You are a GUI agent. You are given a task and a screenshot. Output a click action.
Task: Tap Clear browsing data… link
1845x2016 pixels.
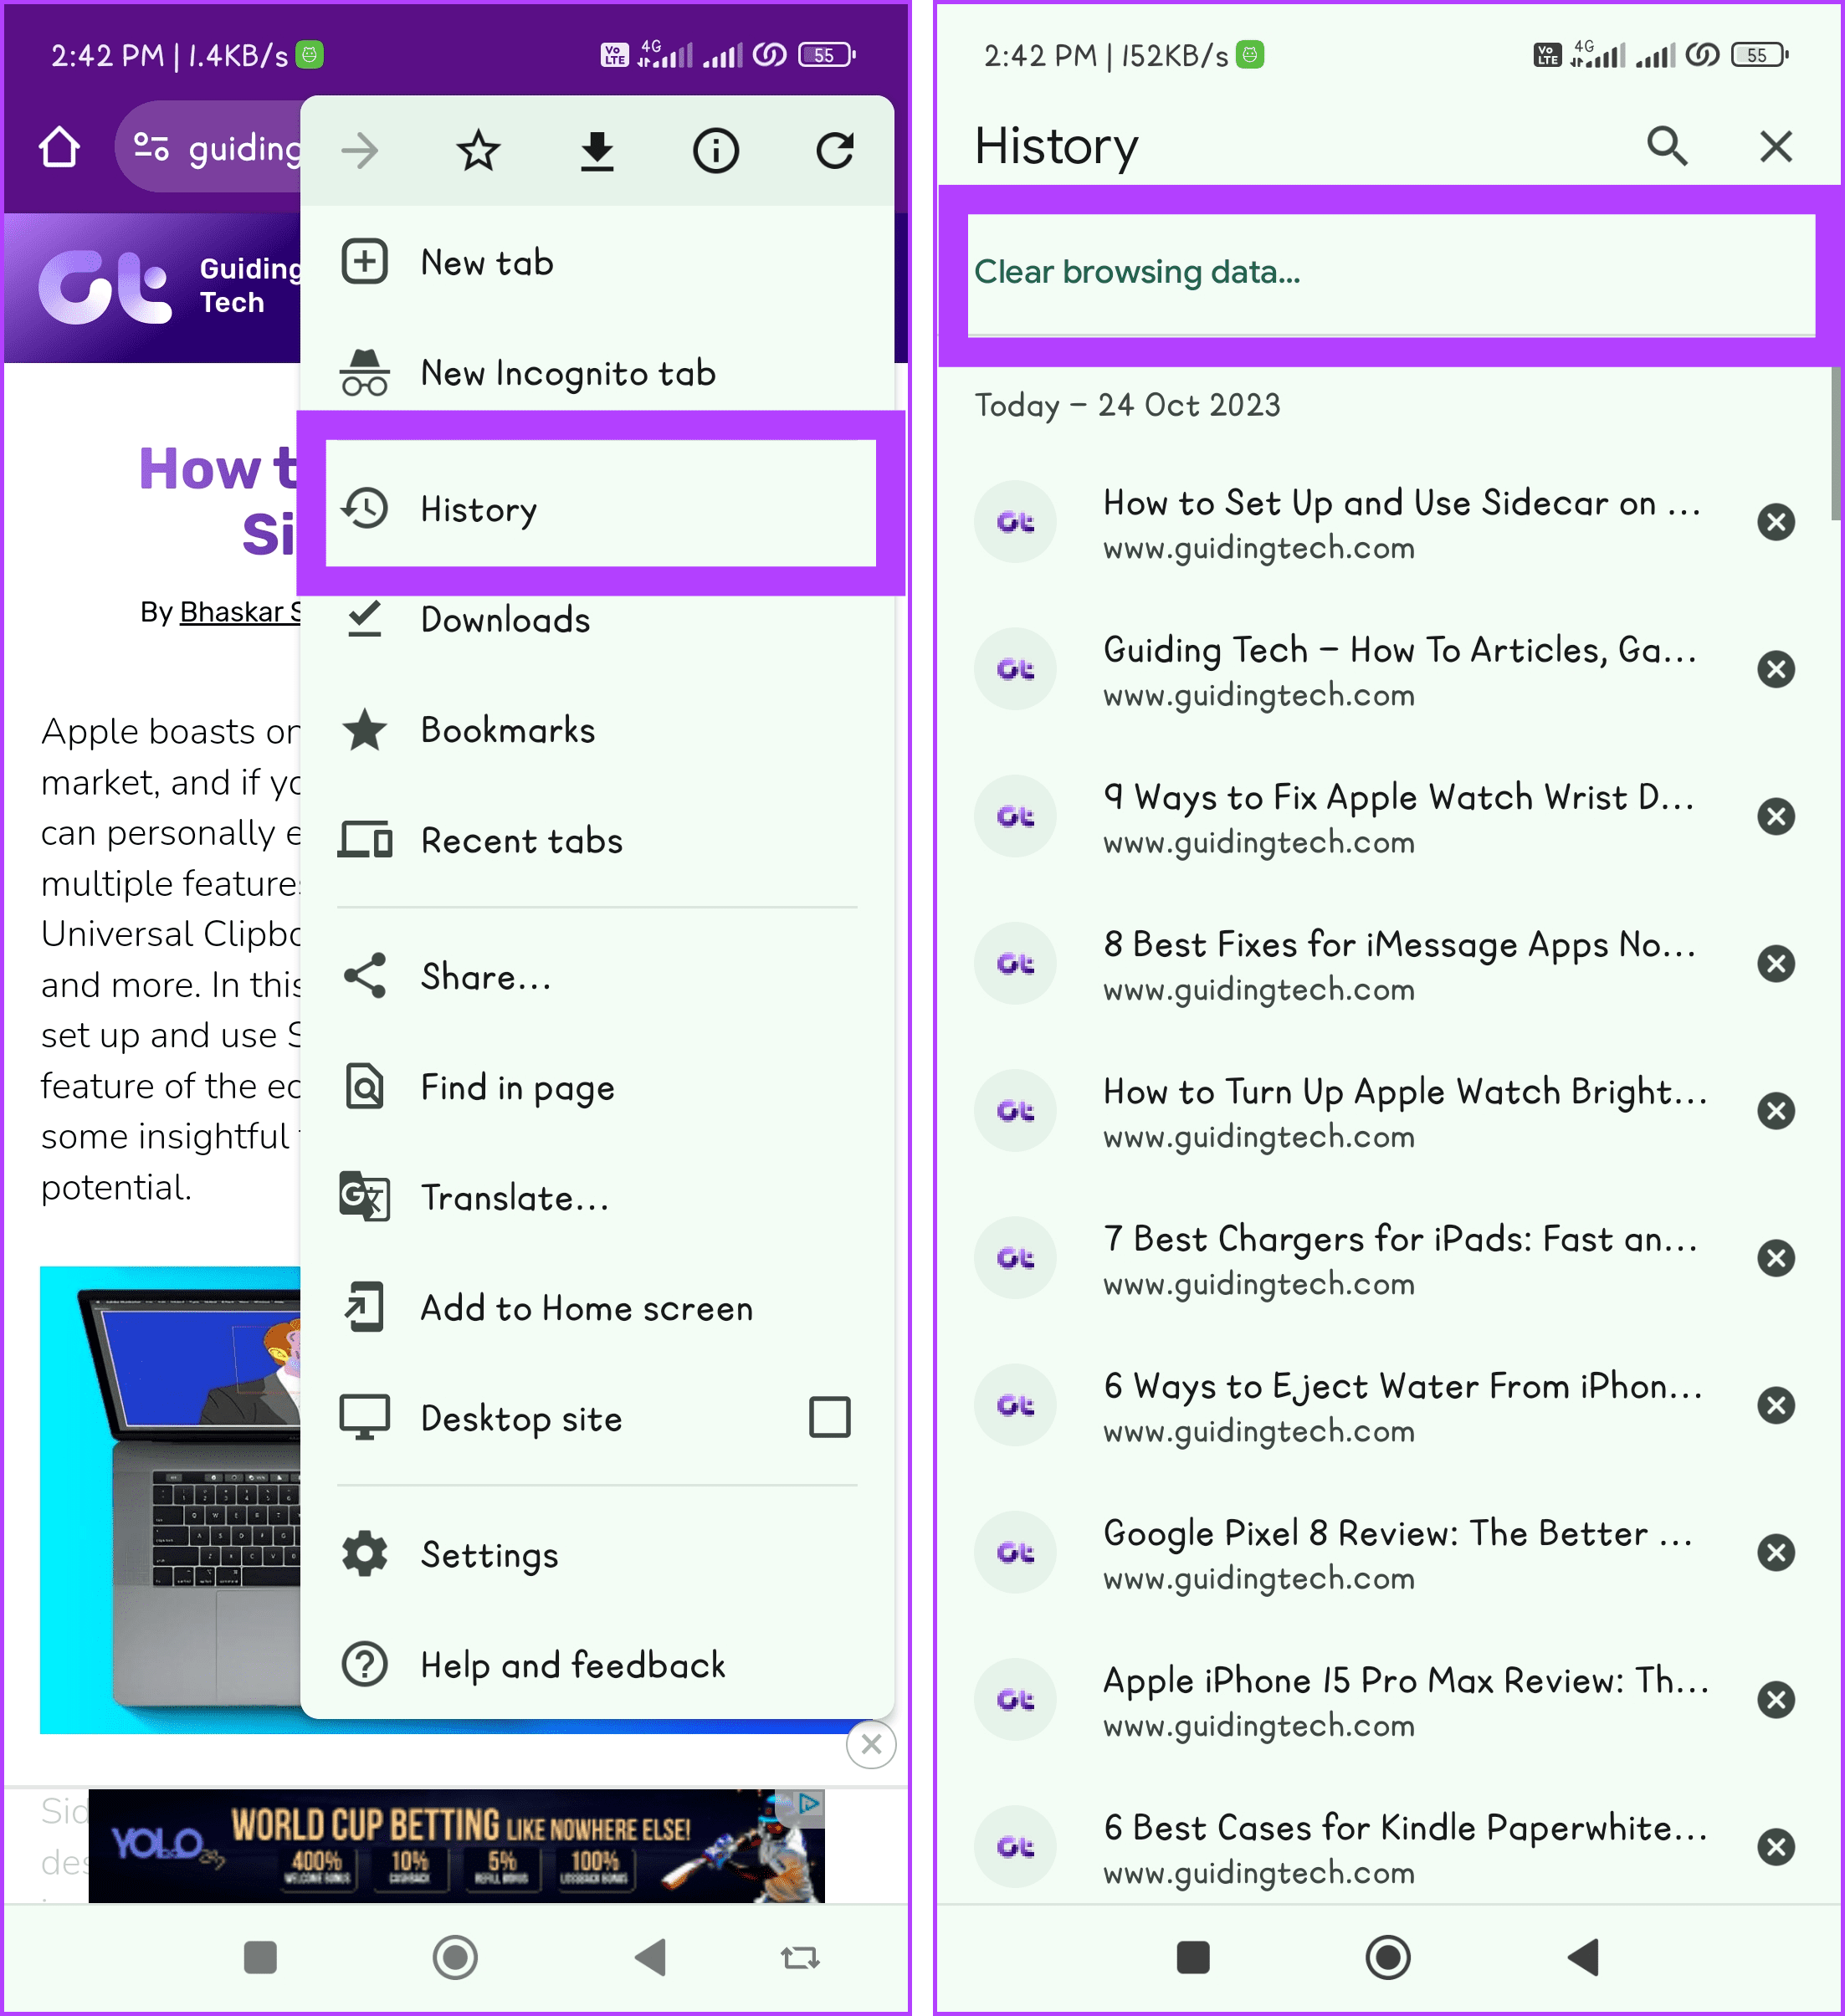click(x=1137, y=272)
